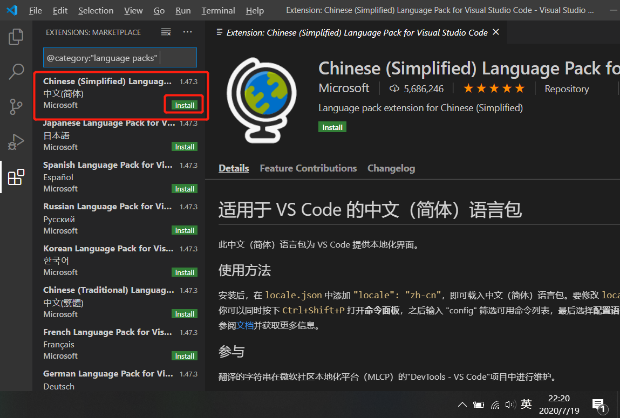This screenshot has width=620, height=419.
Task: Clear extensions search results icon
Action: (166, 32)
